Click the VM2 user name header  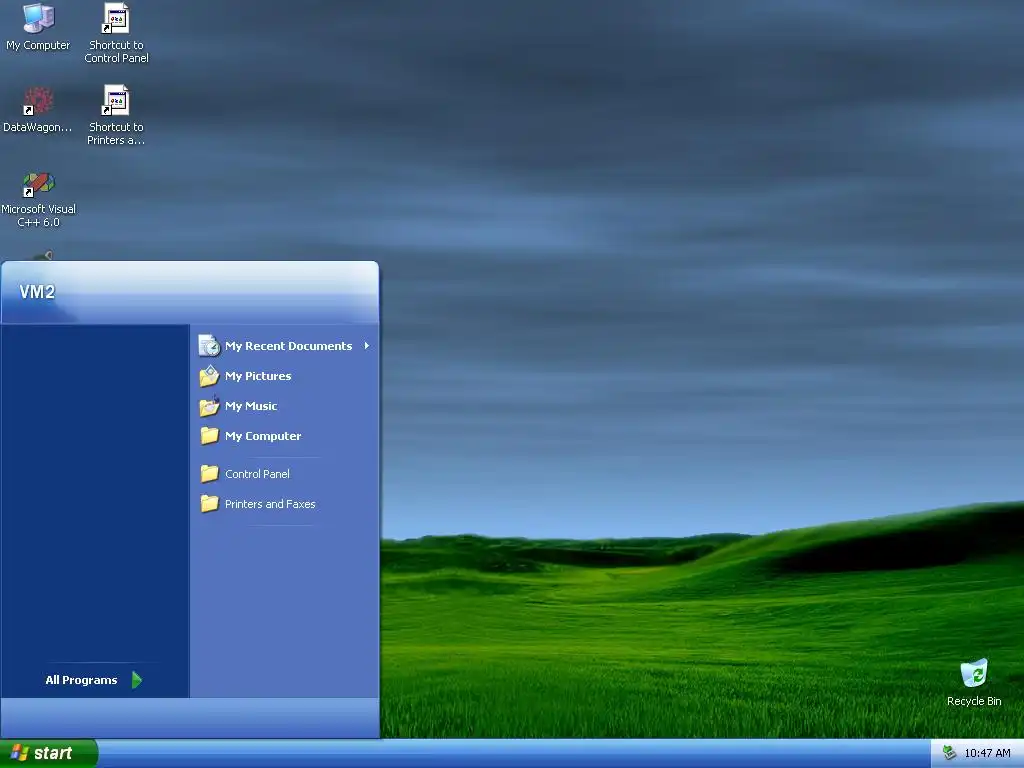(37, 292)
